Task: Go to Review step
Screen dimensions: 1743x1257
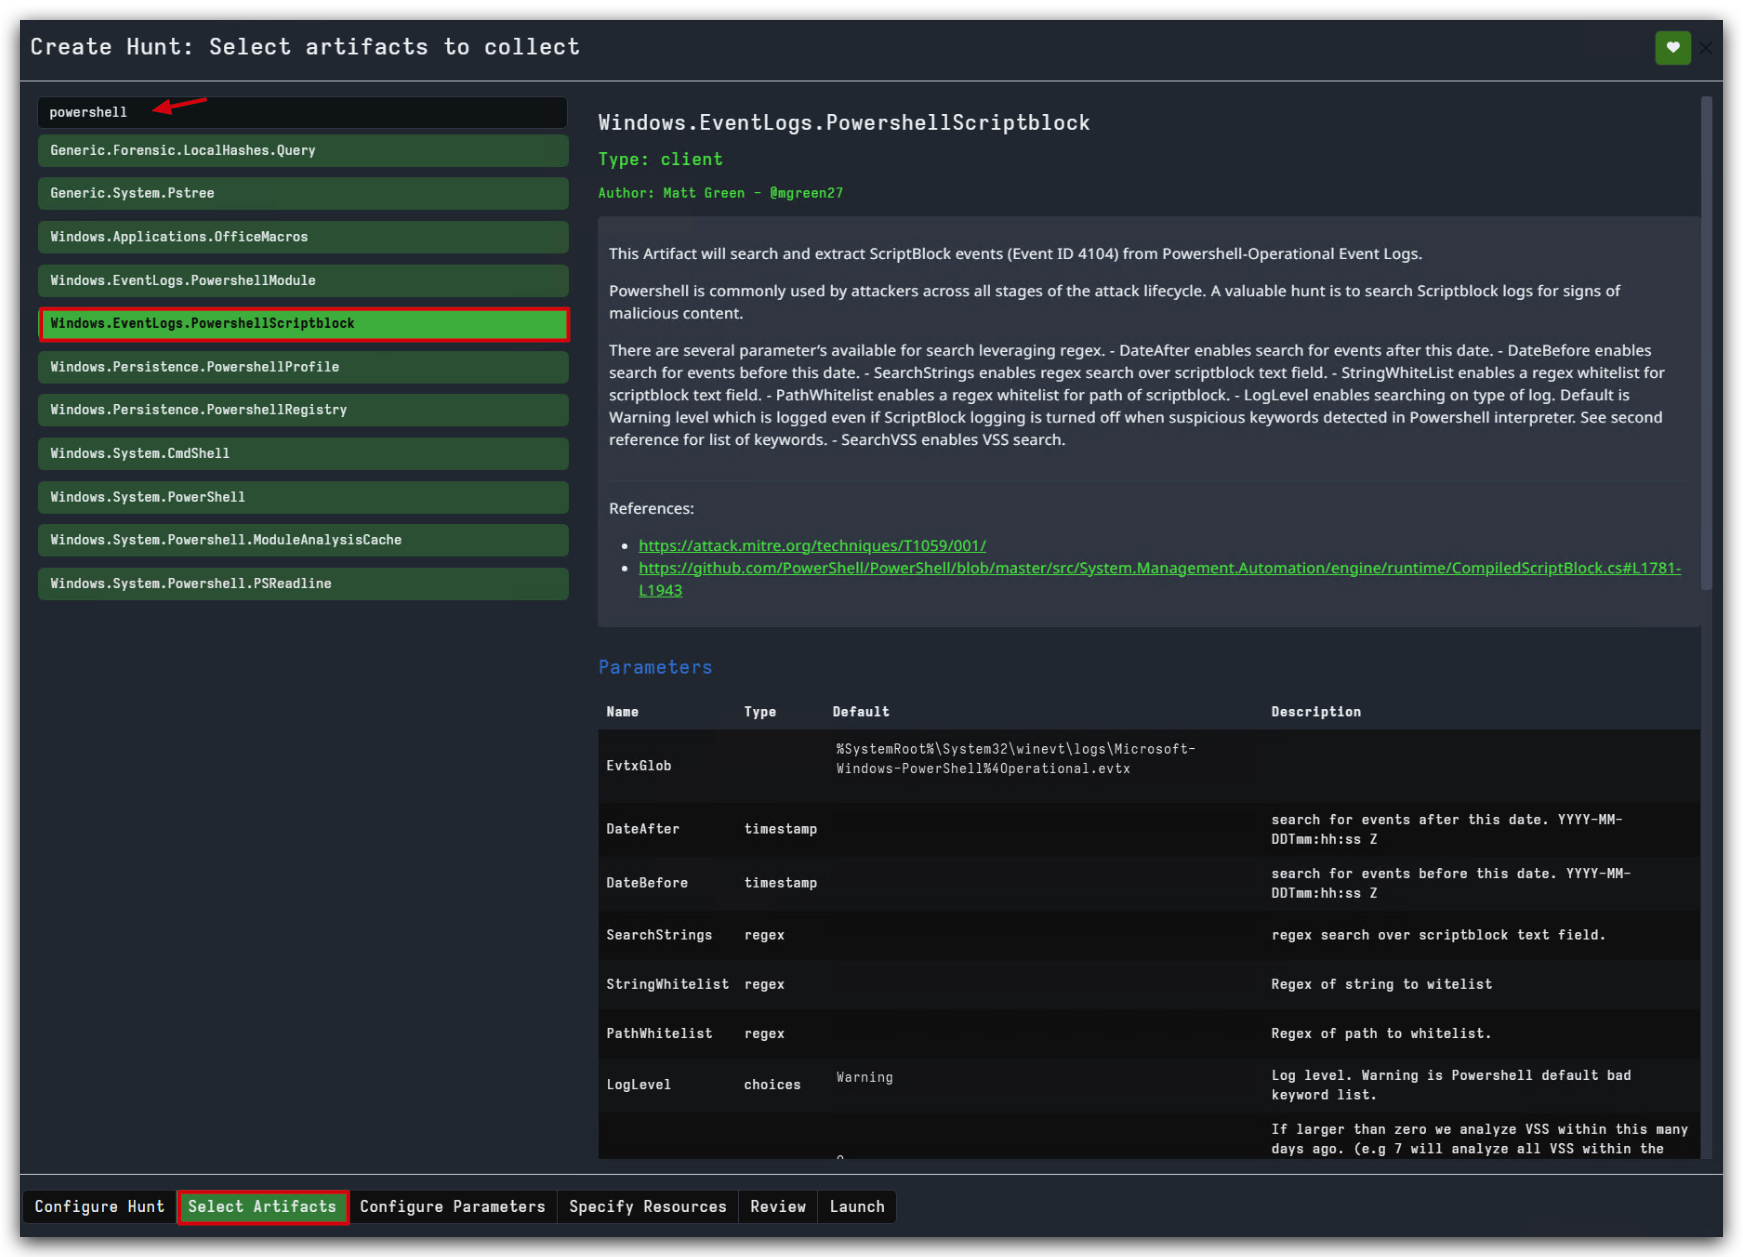Action: click(778, 1207)
